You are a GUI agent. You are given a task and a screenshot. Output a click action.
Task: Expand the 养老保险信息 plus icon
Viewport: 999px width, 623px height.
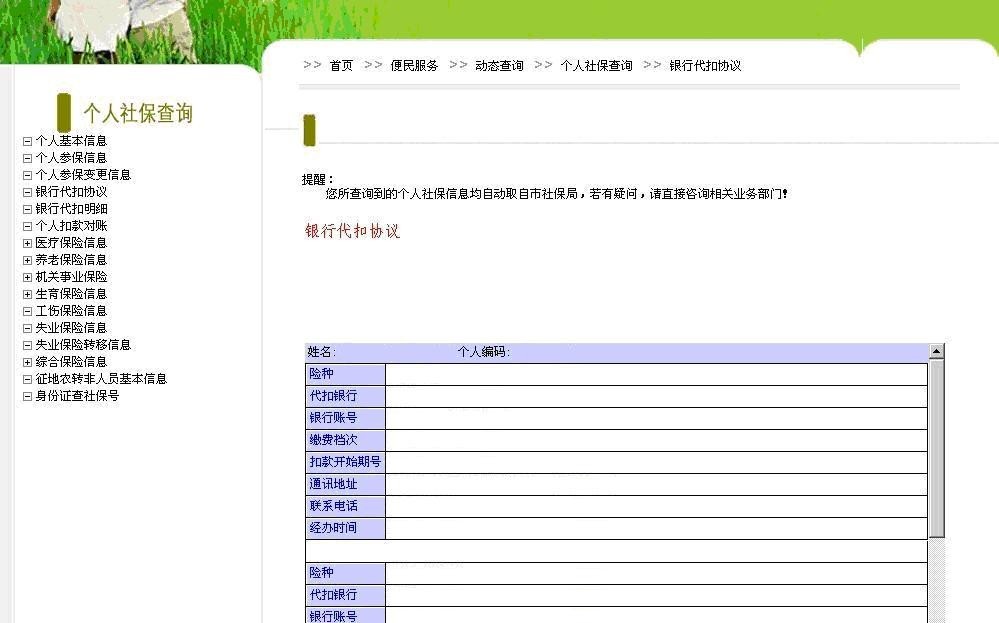tap(27, 260)
